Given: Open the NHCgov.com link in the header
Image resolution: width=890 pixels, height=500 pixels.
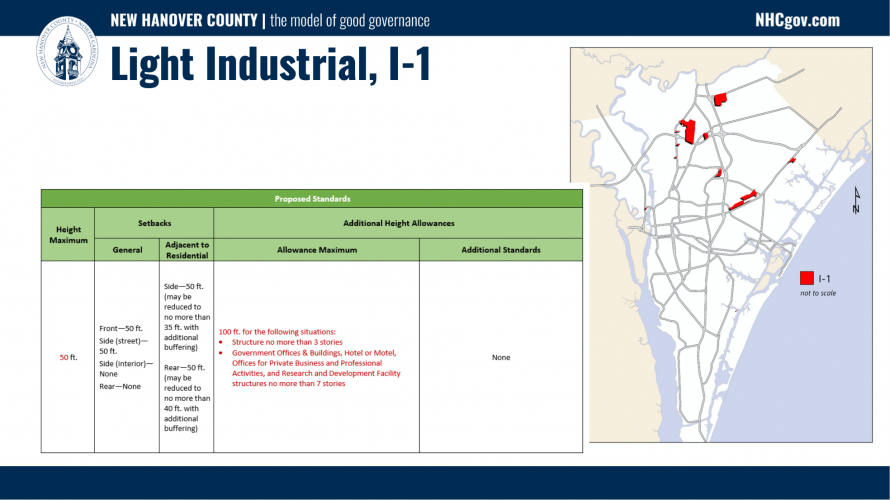Looking at the screenshot, I should pyautogui.click(x=797, y=20).
